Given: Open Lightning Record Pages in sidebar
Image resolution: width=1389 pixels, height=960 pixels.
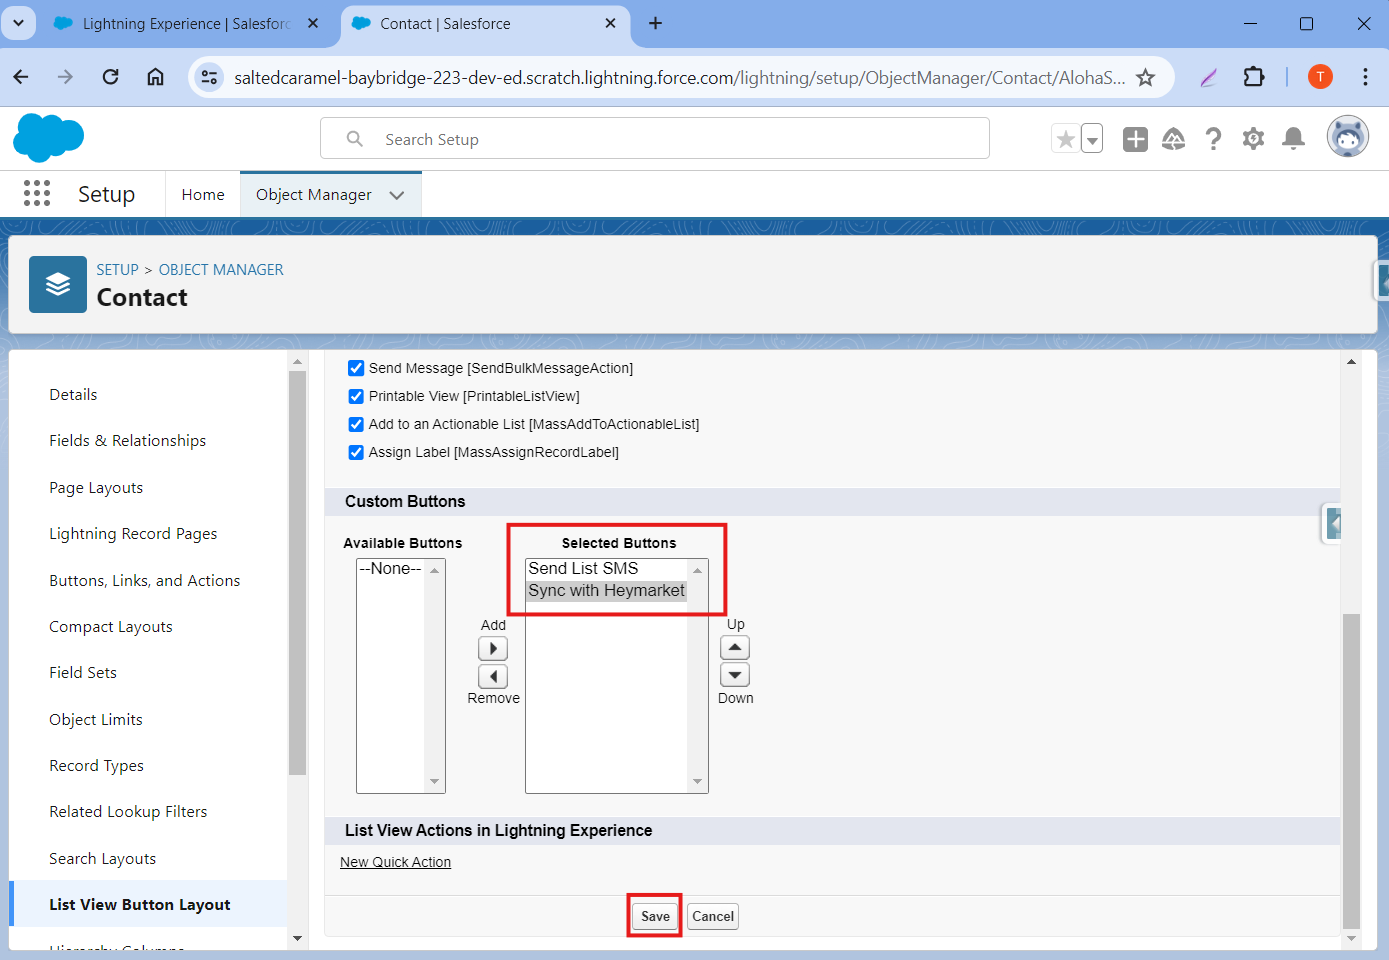Looking at the screenshot, I should tap(133, 533).
